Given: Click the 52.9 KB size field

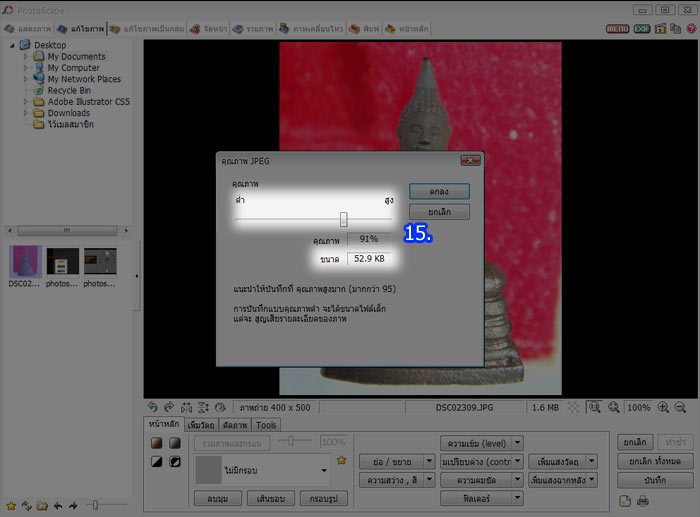Looking at the screenshot, I should coord(369,259).
